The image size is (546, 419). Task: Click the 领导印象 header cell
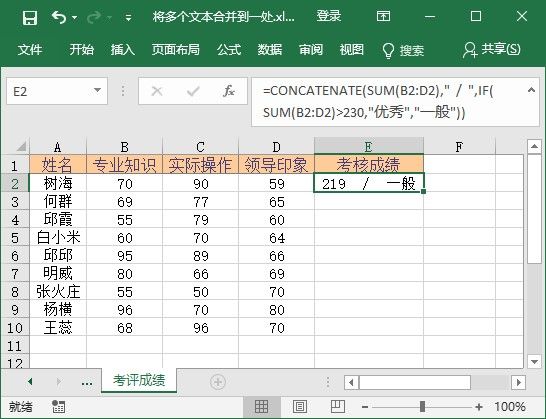276,164
